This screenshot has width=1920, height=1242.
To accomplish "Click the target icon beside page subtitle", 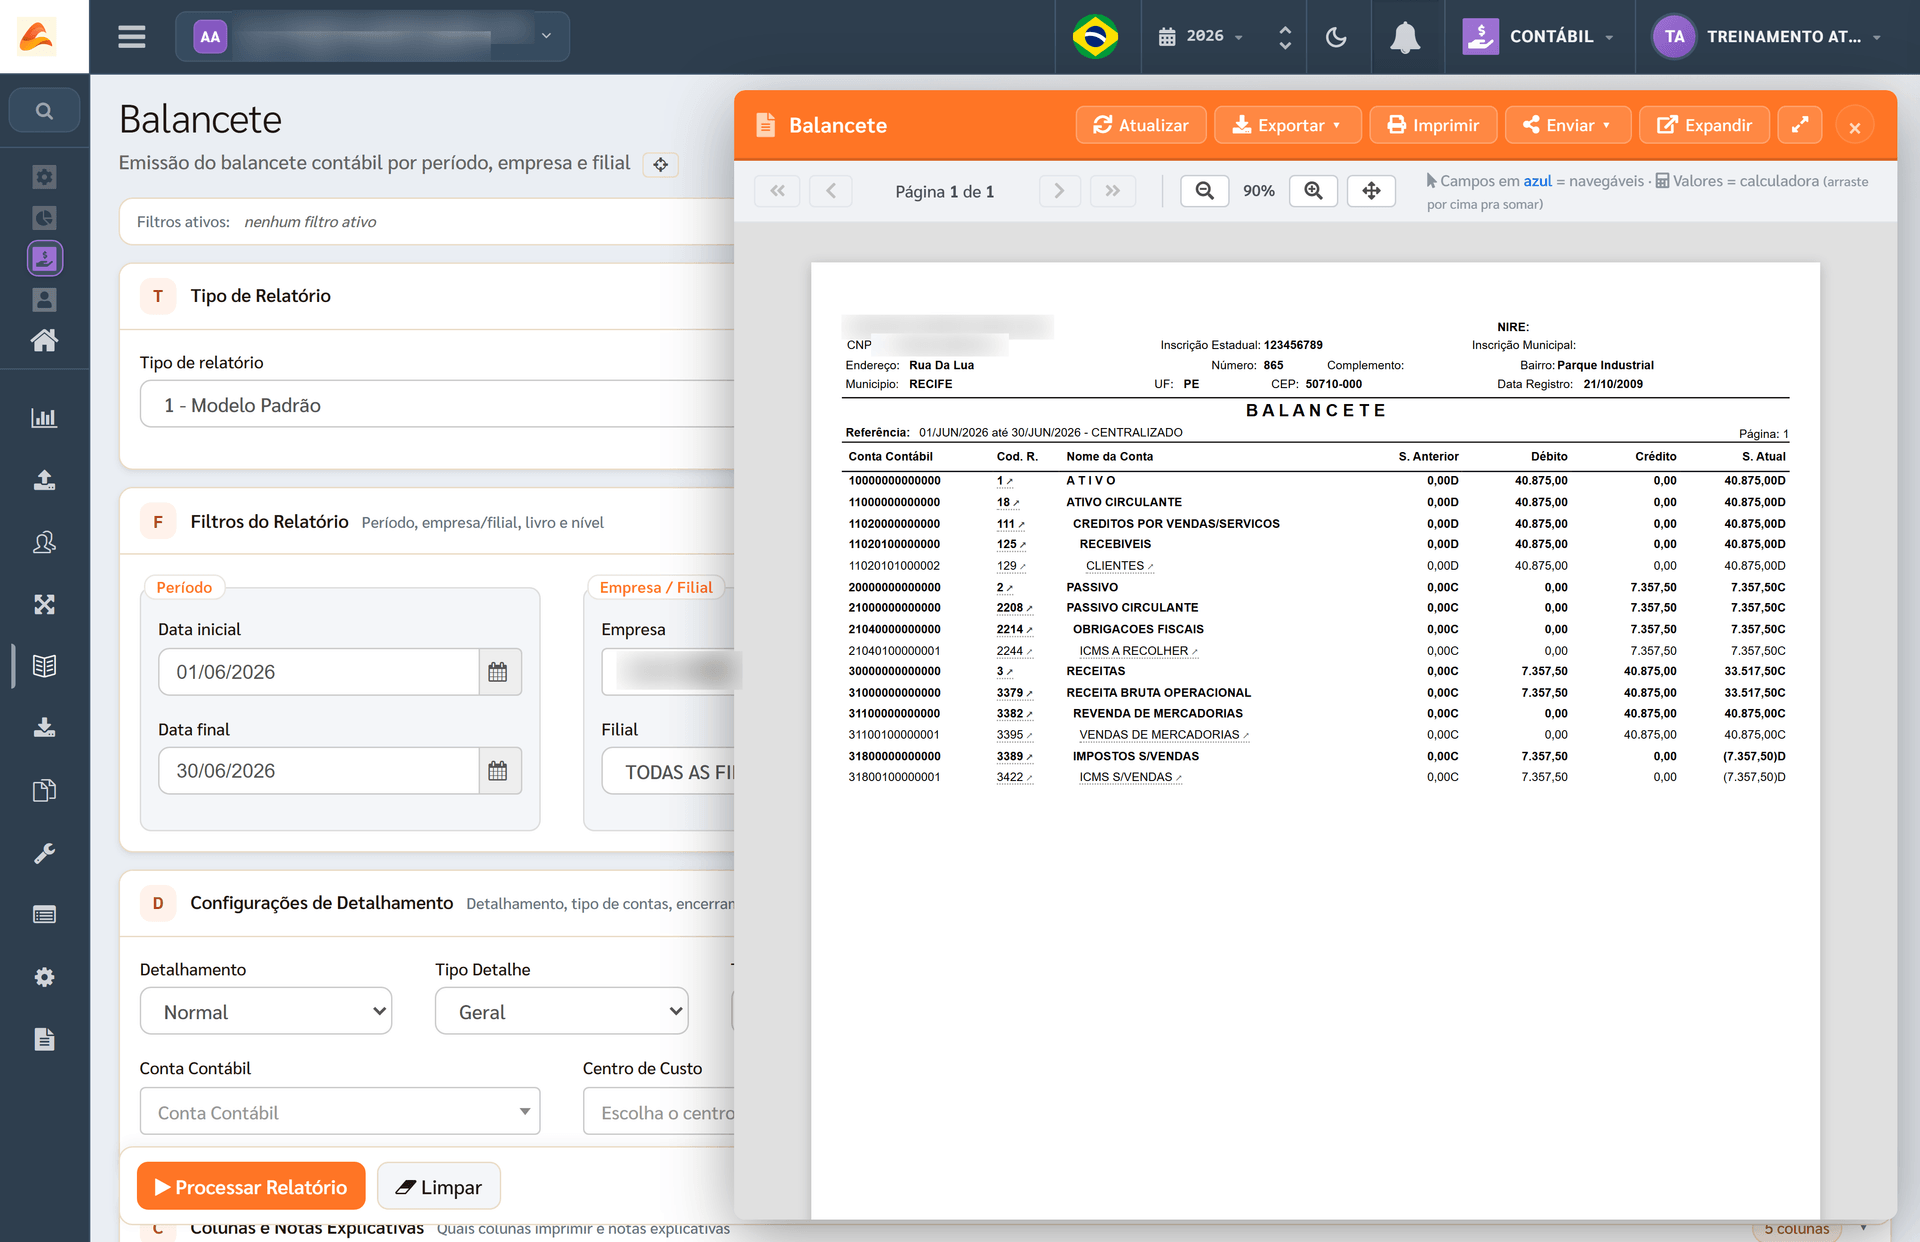I will tap(661, 165).
